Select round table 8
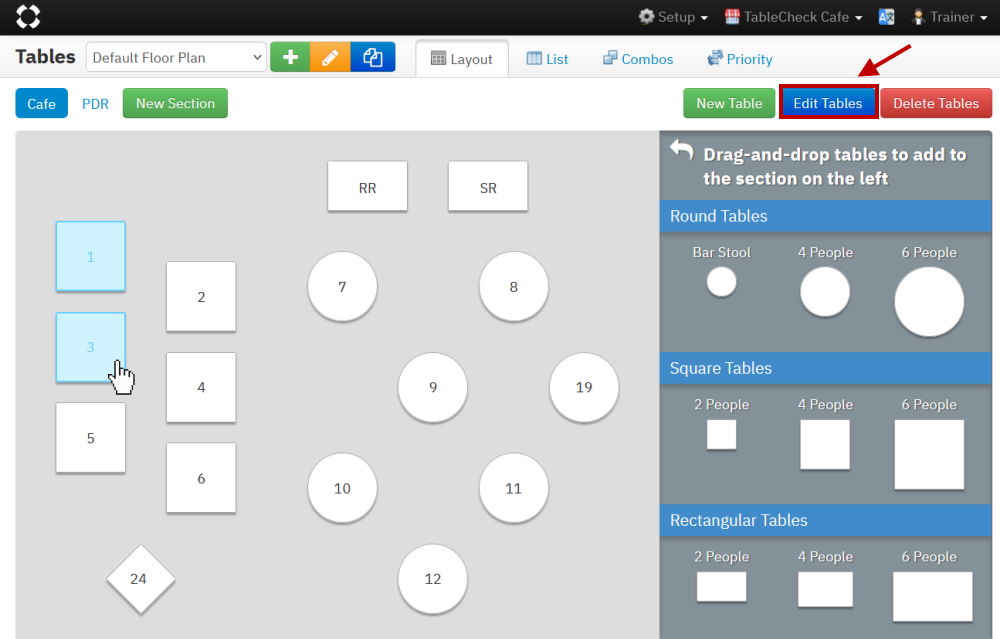1000x639 pixels. [x=513, y=287]
